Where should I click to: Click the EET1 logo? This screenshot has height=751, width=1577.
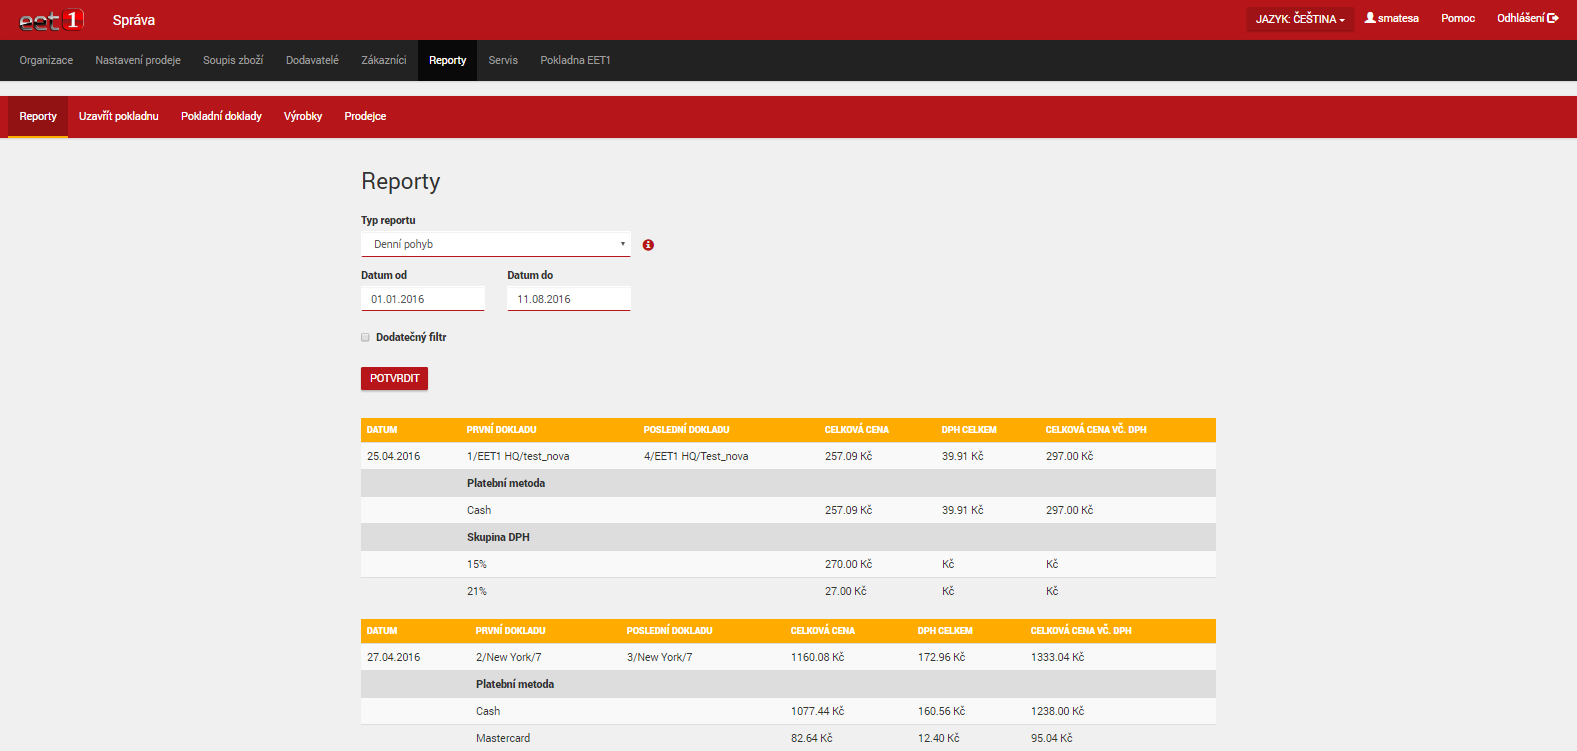pyautogui.click(x=52, y=20)
